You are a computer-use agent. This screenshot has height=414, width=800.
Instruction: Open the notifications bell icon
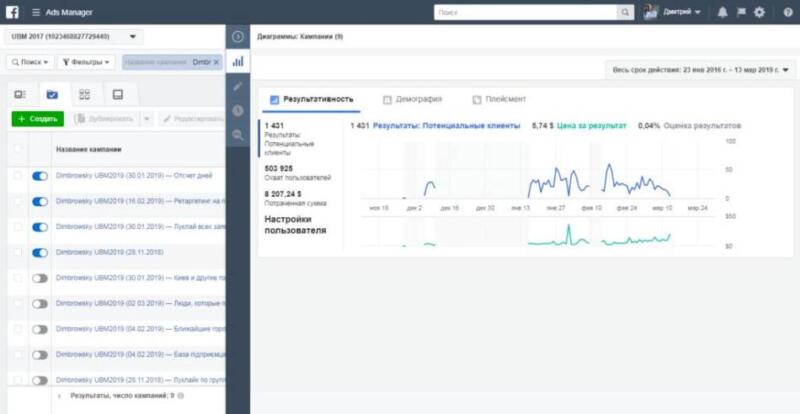(722, 12)
